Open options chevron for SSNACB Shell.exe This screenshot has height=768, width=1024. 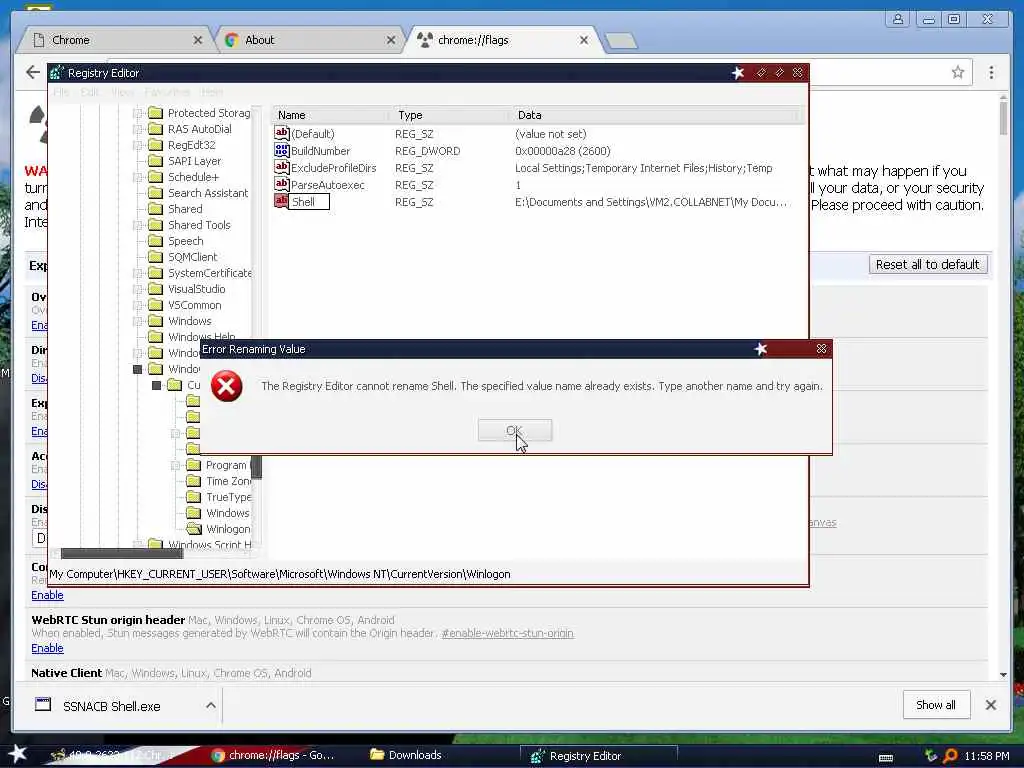(210, 705)
